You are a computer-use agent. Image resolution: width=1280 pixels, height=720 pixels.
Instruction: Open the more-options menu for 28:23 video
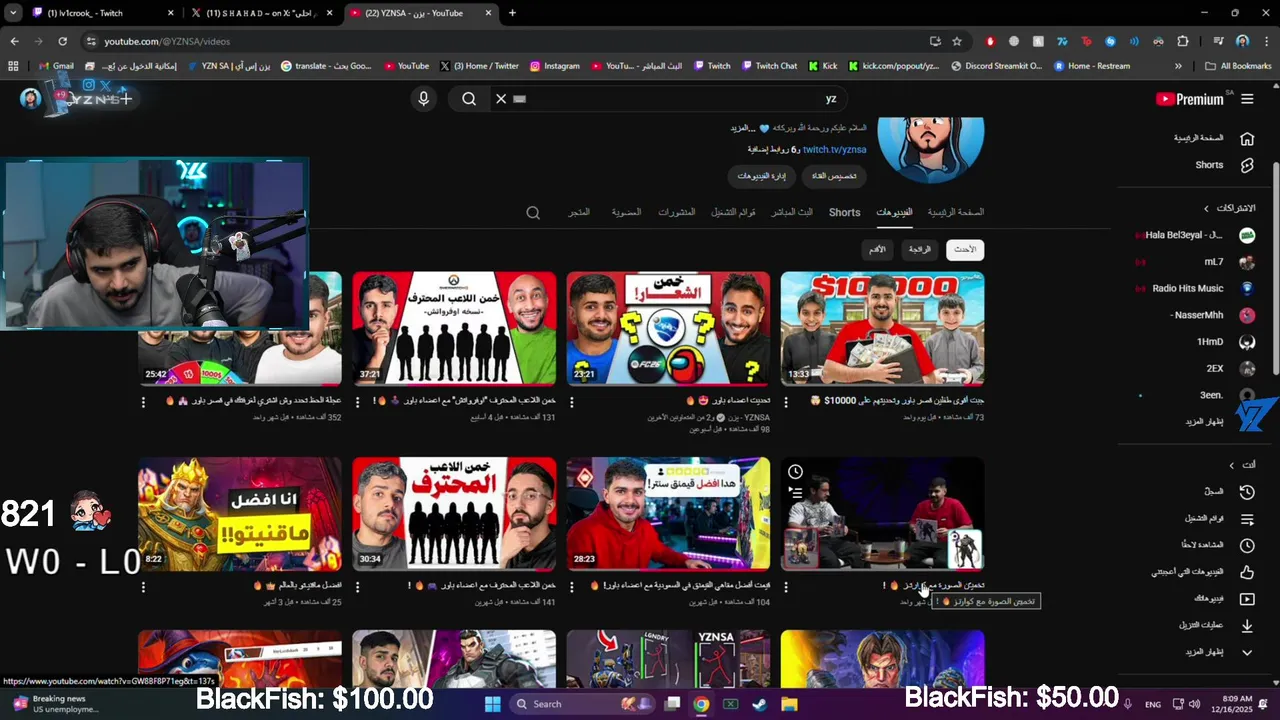pyautogui.click(x=572, y=587)
